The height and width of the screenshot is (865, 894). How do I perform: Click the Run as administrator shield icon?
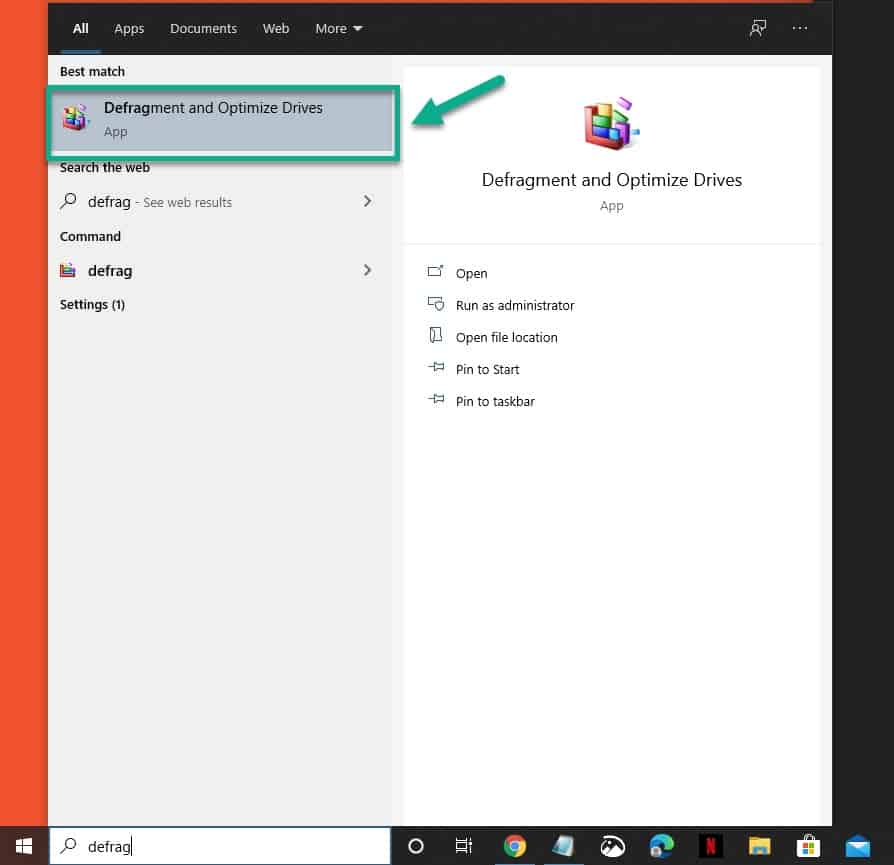pyautogui.click(x=436, y=303)
